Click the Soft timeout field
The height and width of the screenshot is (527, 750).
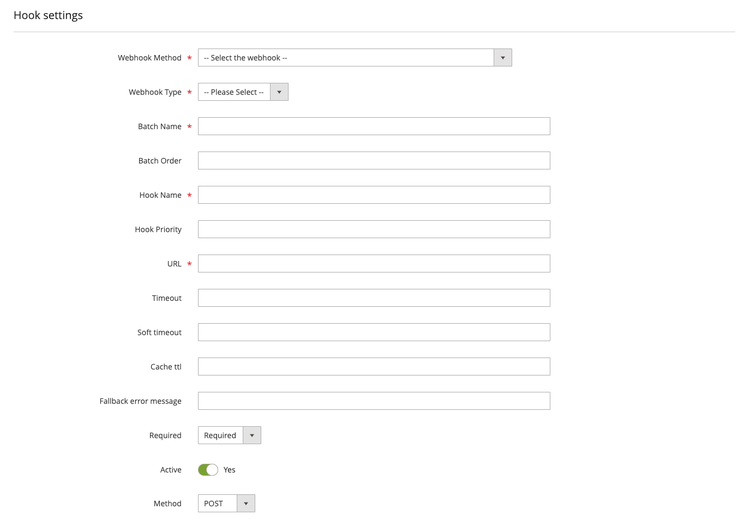click(x=374, y=332)
